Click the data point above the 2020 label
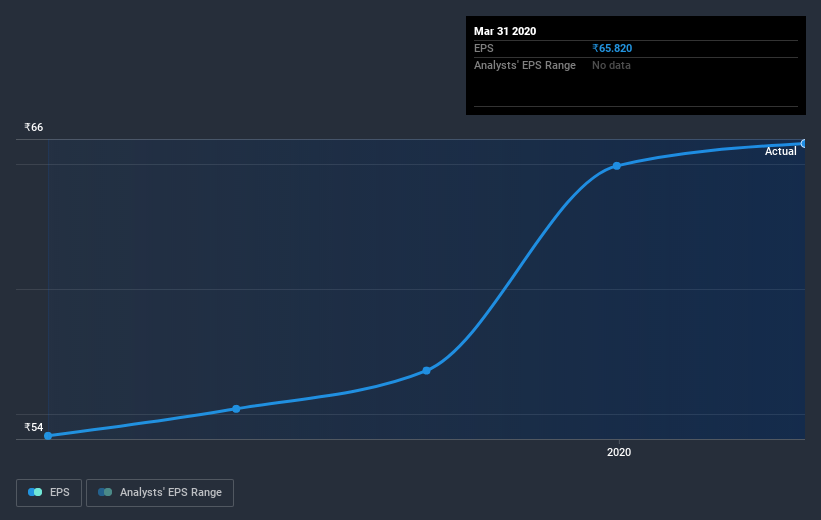The width and height of the screenshot is (821, 520). (x=617, y=166)
